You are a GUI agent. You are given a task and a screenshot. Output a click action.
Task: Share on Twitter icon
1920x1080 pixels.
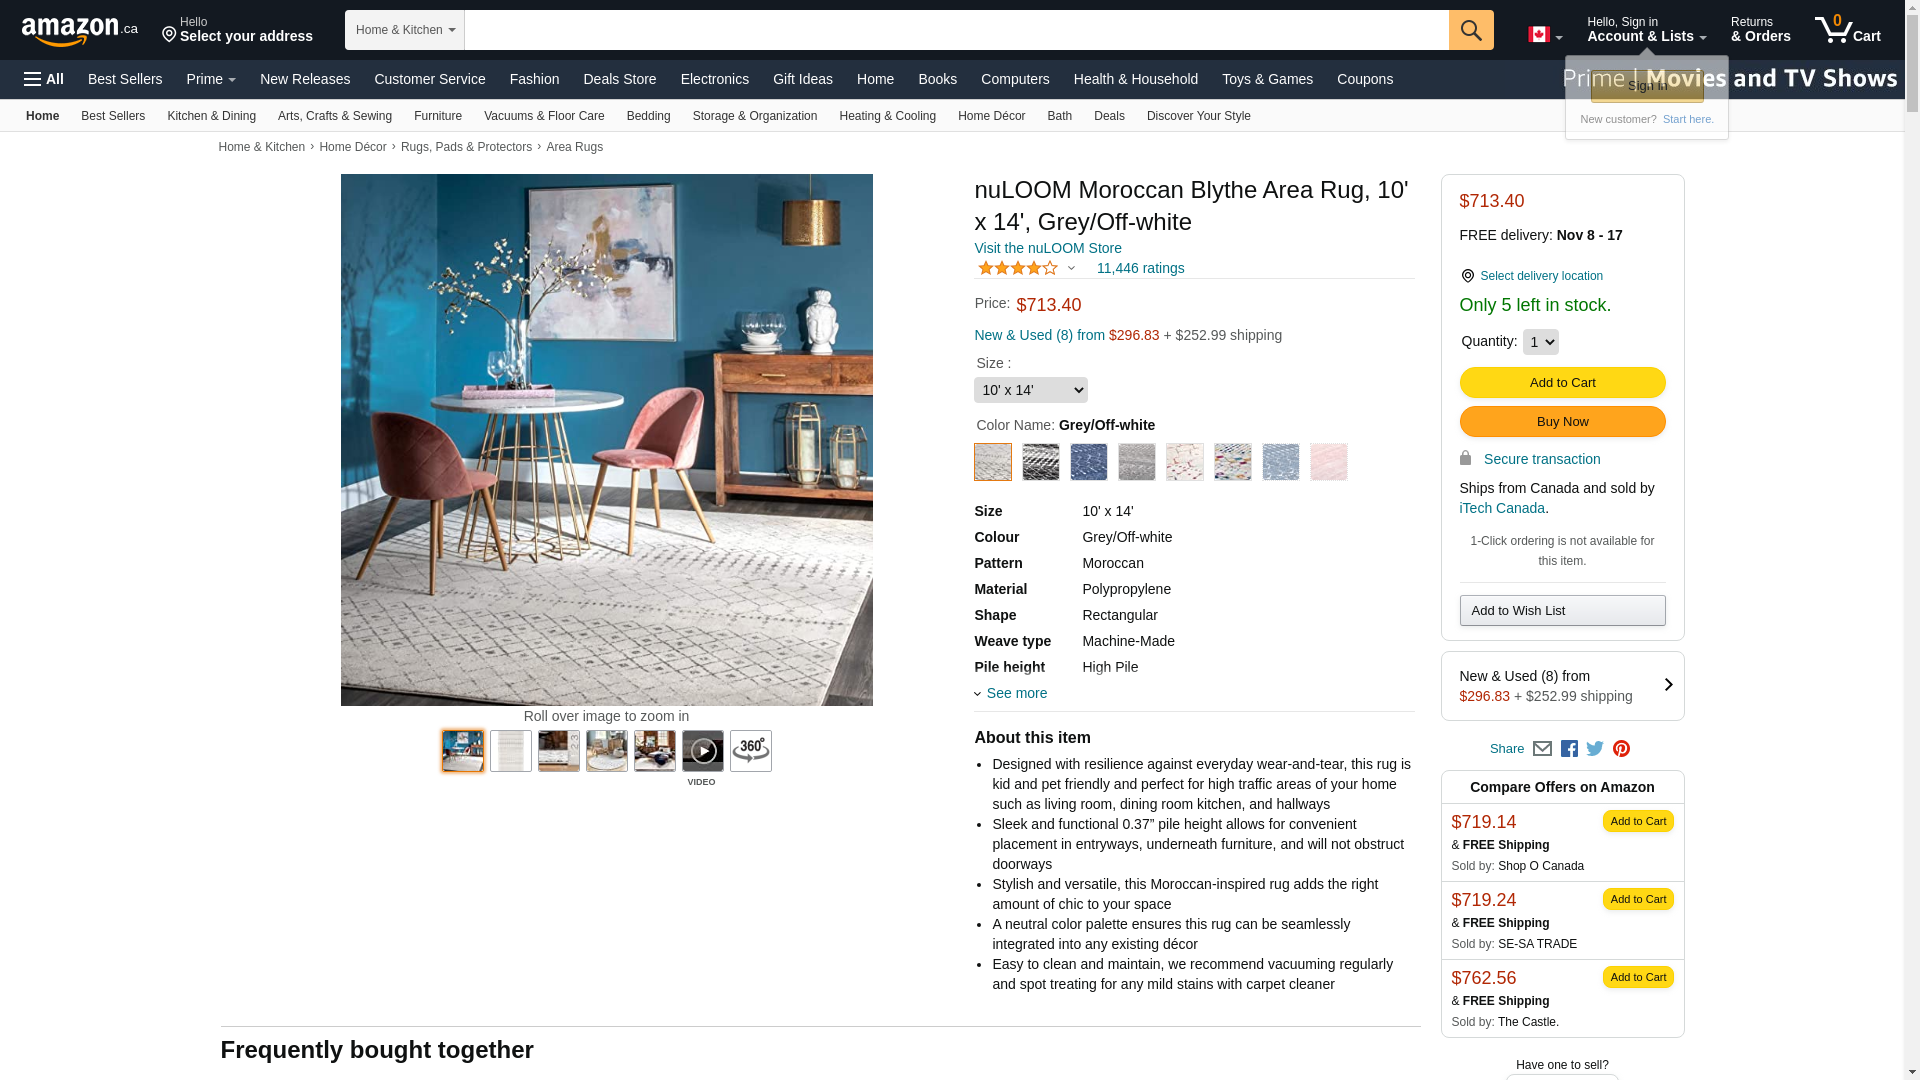click(1595, 749)
